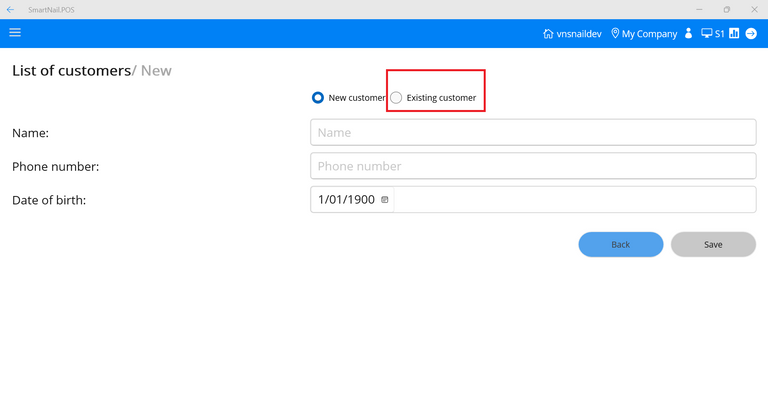Open the bar chart reports icon
This screenshot has height=400, width=768.
(734, 34)
